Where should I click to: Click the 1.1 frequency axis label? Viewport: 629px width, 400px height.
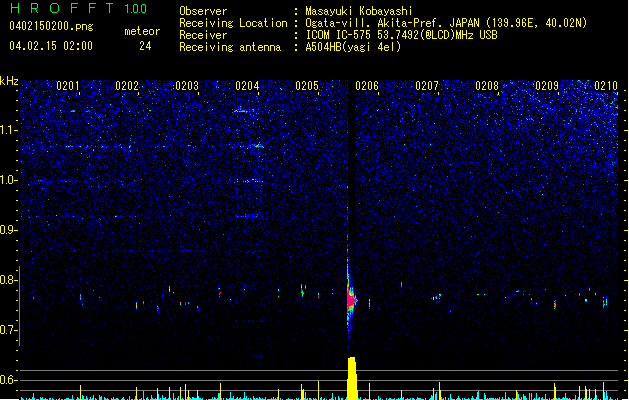tap(8, 130)
